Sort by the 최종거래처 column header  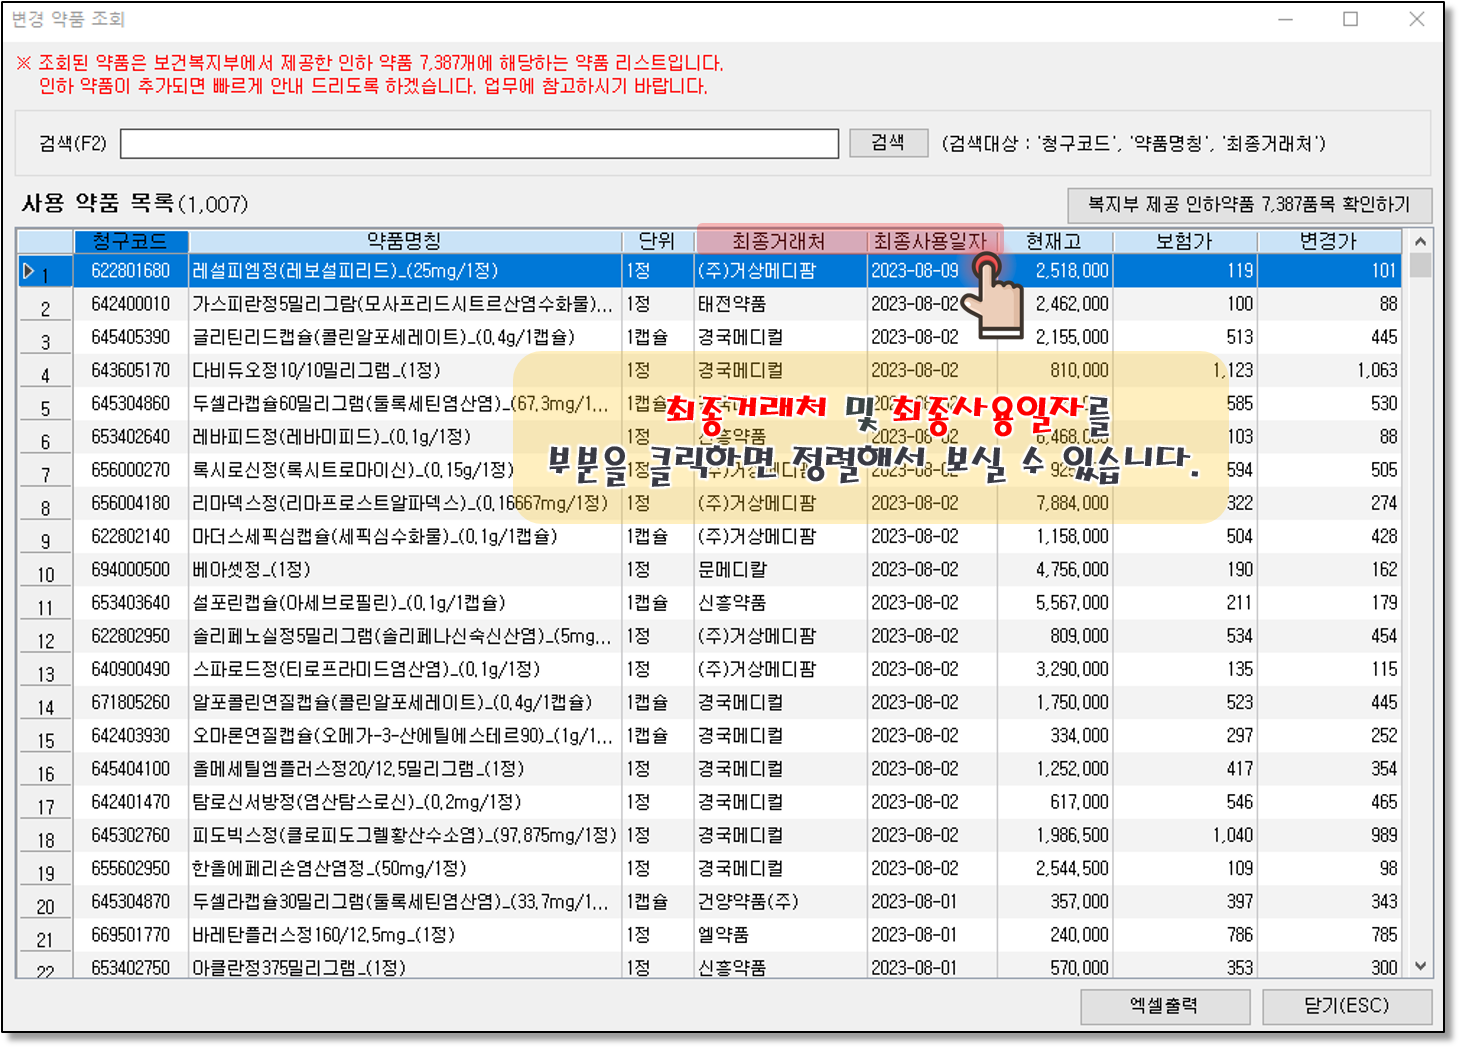click(x=778, y=242)
